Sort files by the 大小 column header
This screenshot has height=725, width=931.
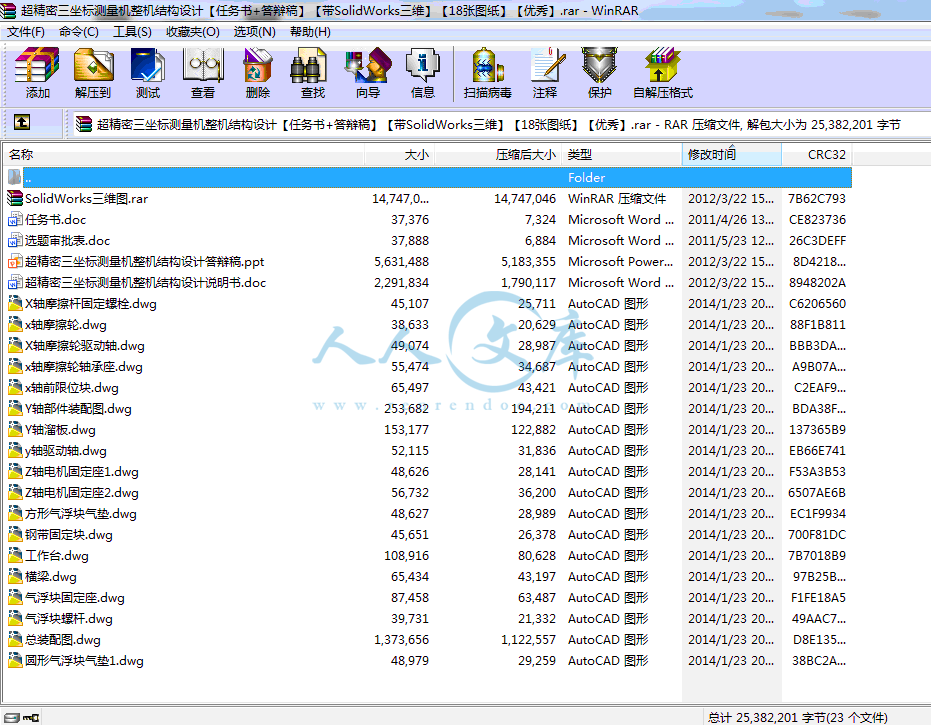click(400, 154)
